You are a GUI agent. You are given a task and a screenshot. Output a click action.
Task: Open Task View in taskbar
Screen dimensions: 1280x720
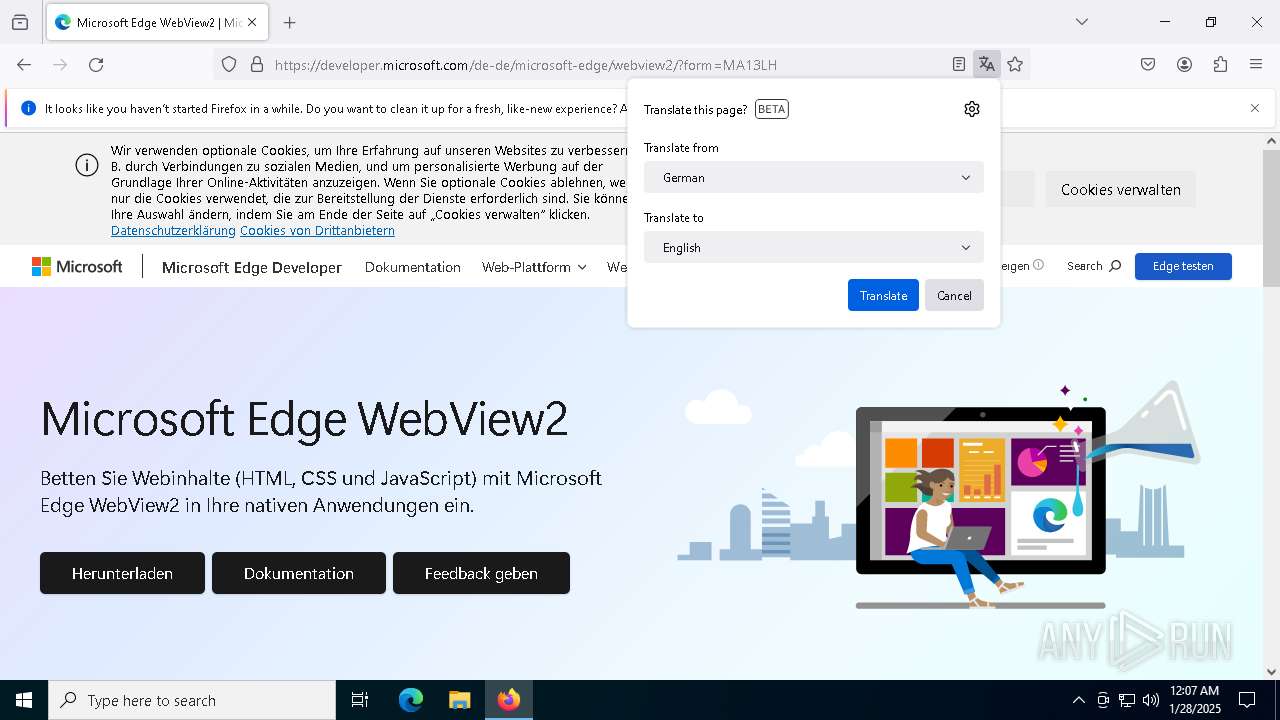pos(360,700)
